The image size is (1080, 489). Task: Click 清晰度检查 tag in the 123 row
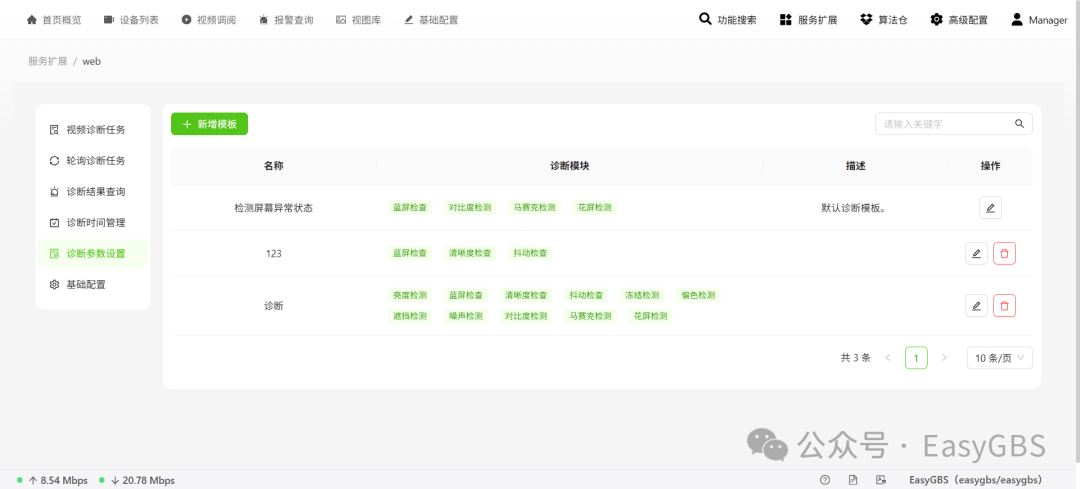click(x=470, y=253)
